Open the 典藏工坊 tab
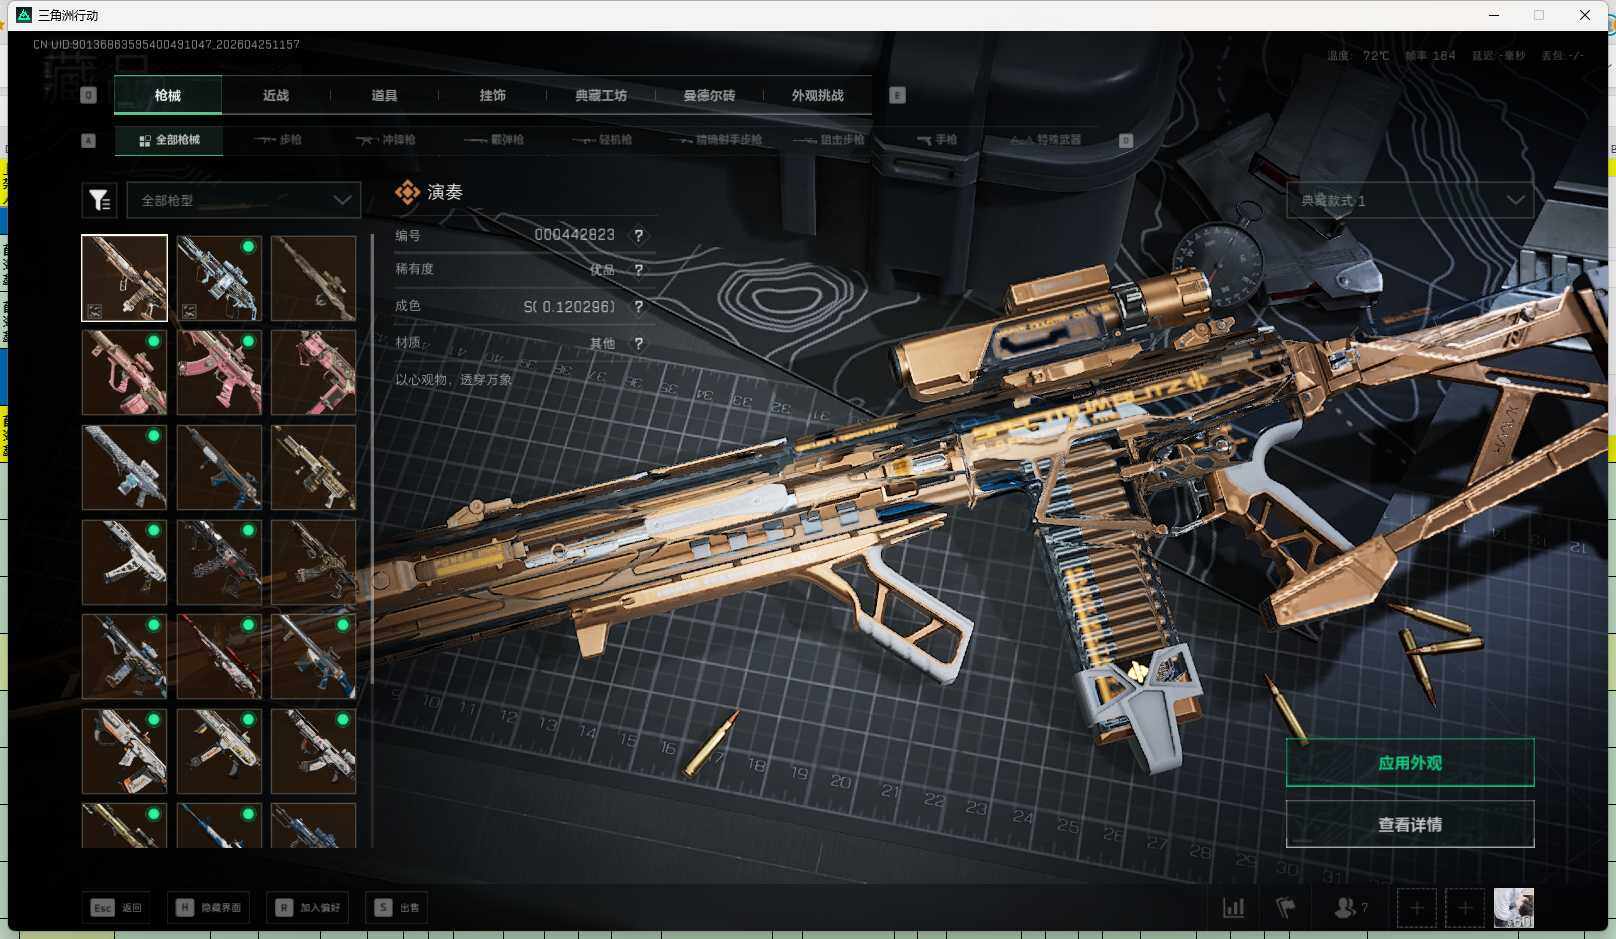The height and width of the screenshot is (939, 1616). point(601,96)
